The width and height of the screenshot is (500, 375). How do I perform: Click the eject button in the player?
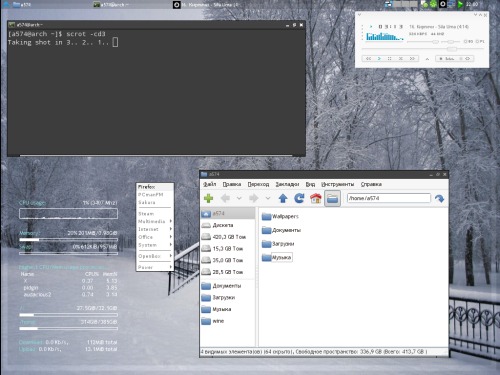click(427, 59)
